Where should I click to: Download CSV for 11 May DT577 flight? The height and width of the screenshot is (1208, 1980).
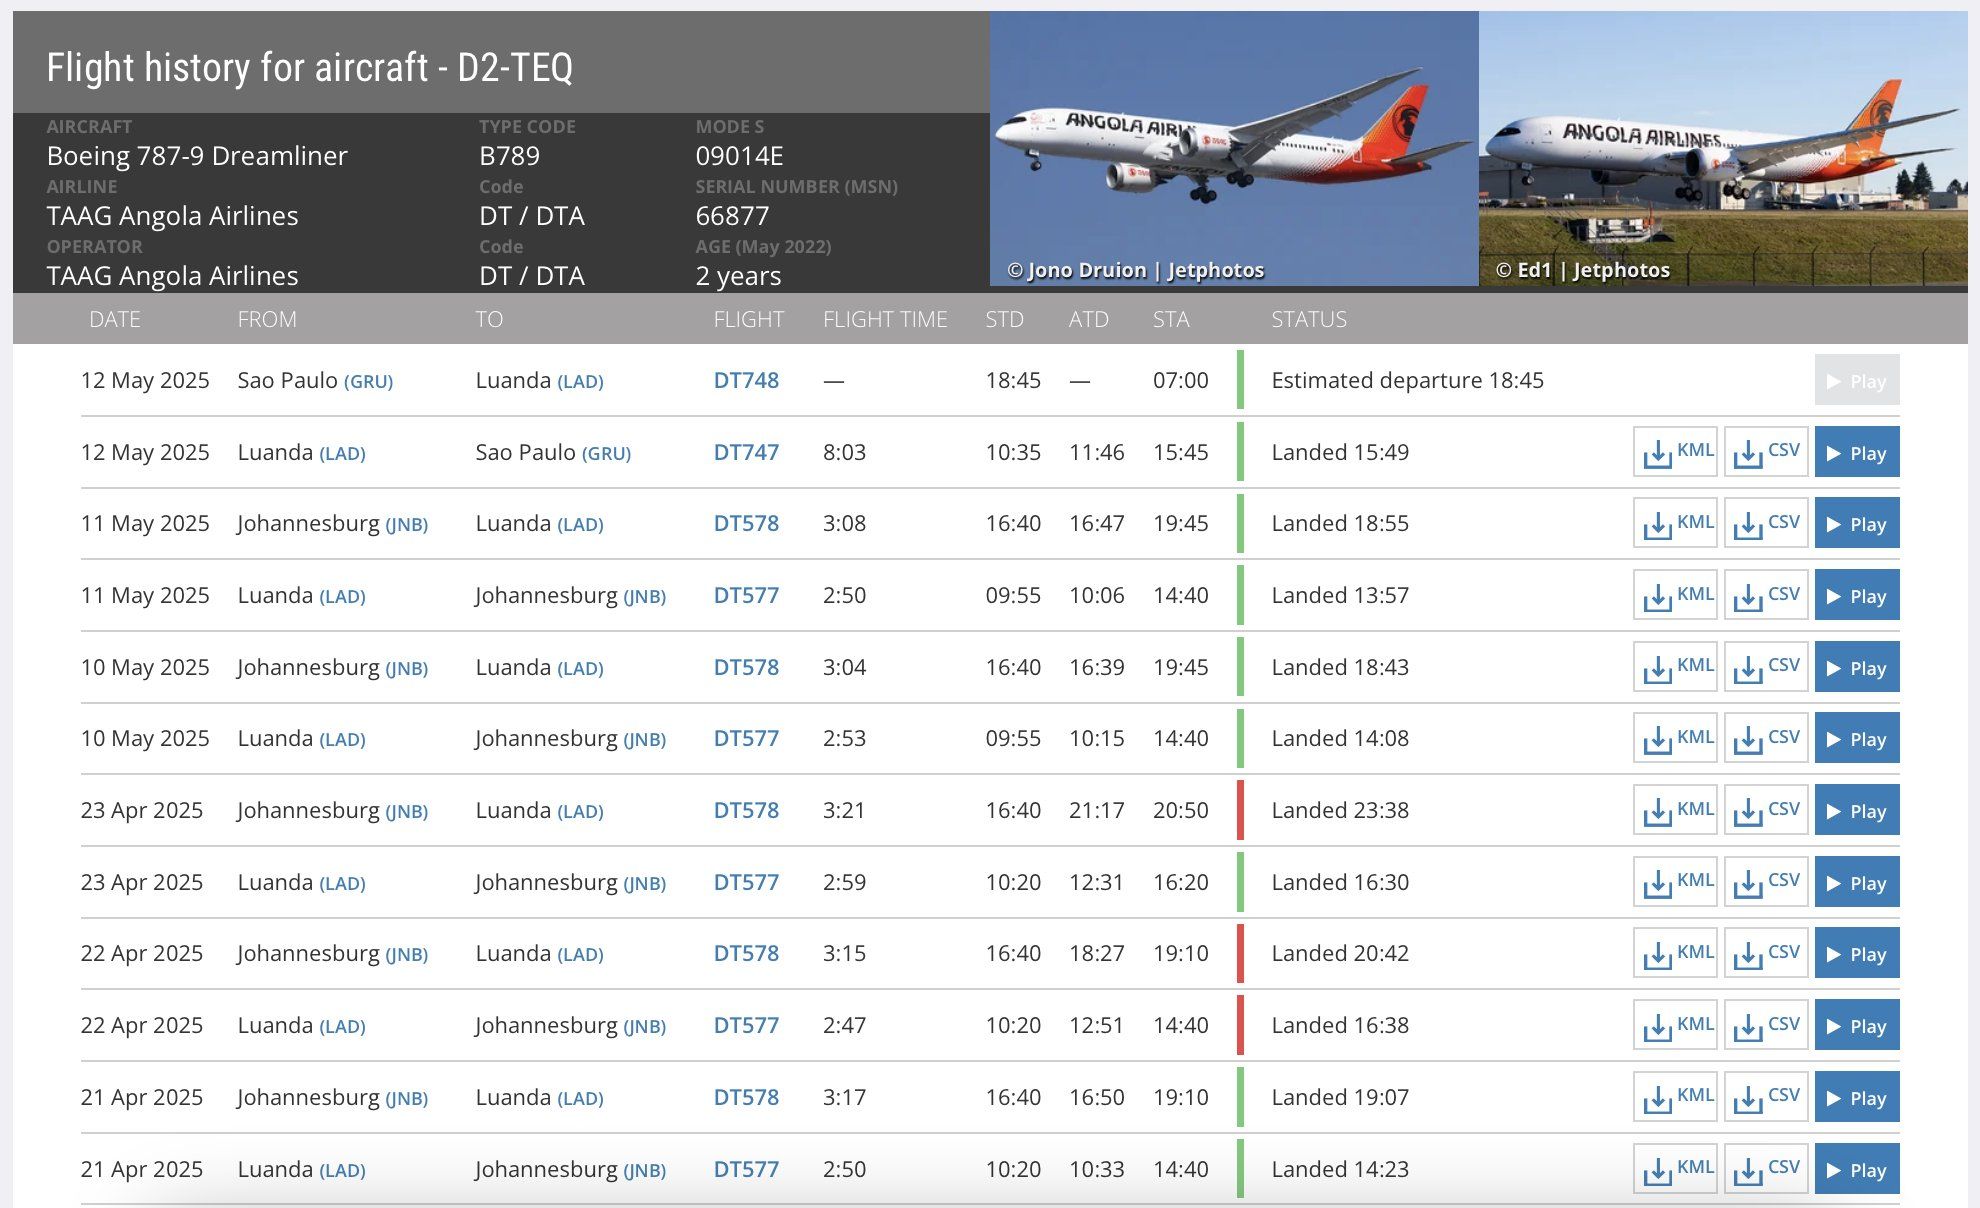pos(1766,596)
